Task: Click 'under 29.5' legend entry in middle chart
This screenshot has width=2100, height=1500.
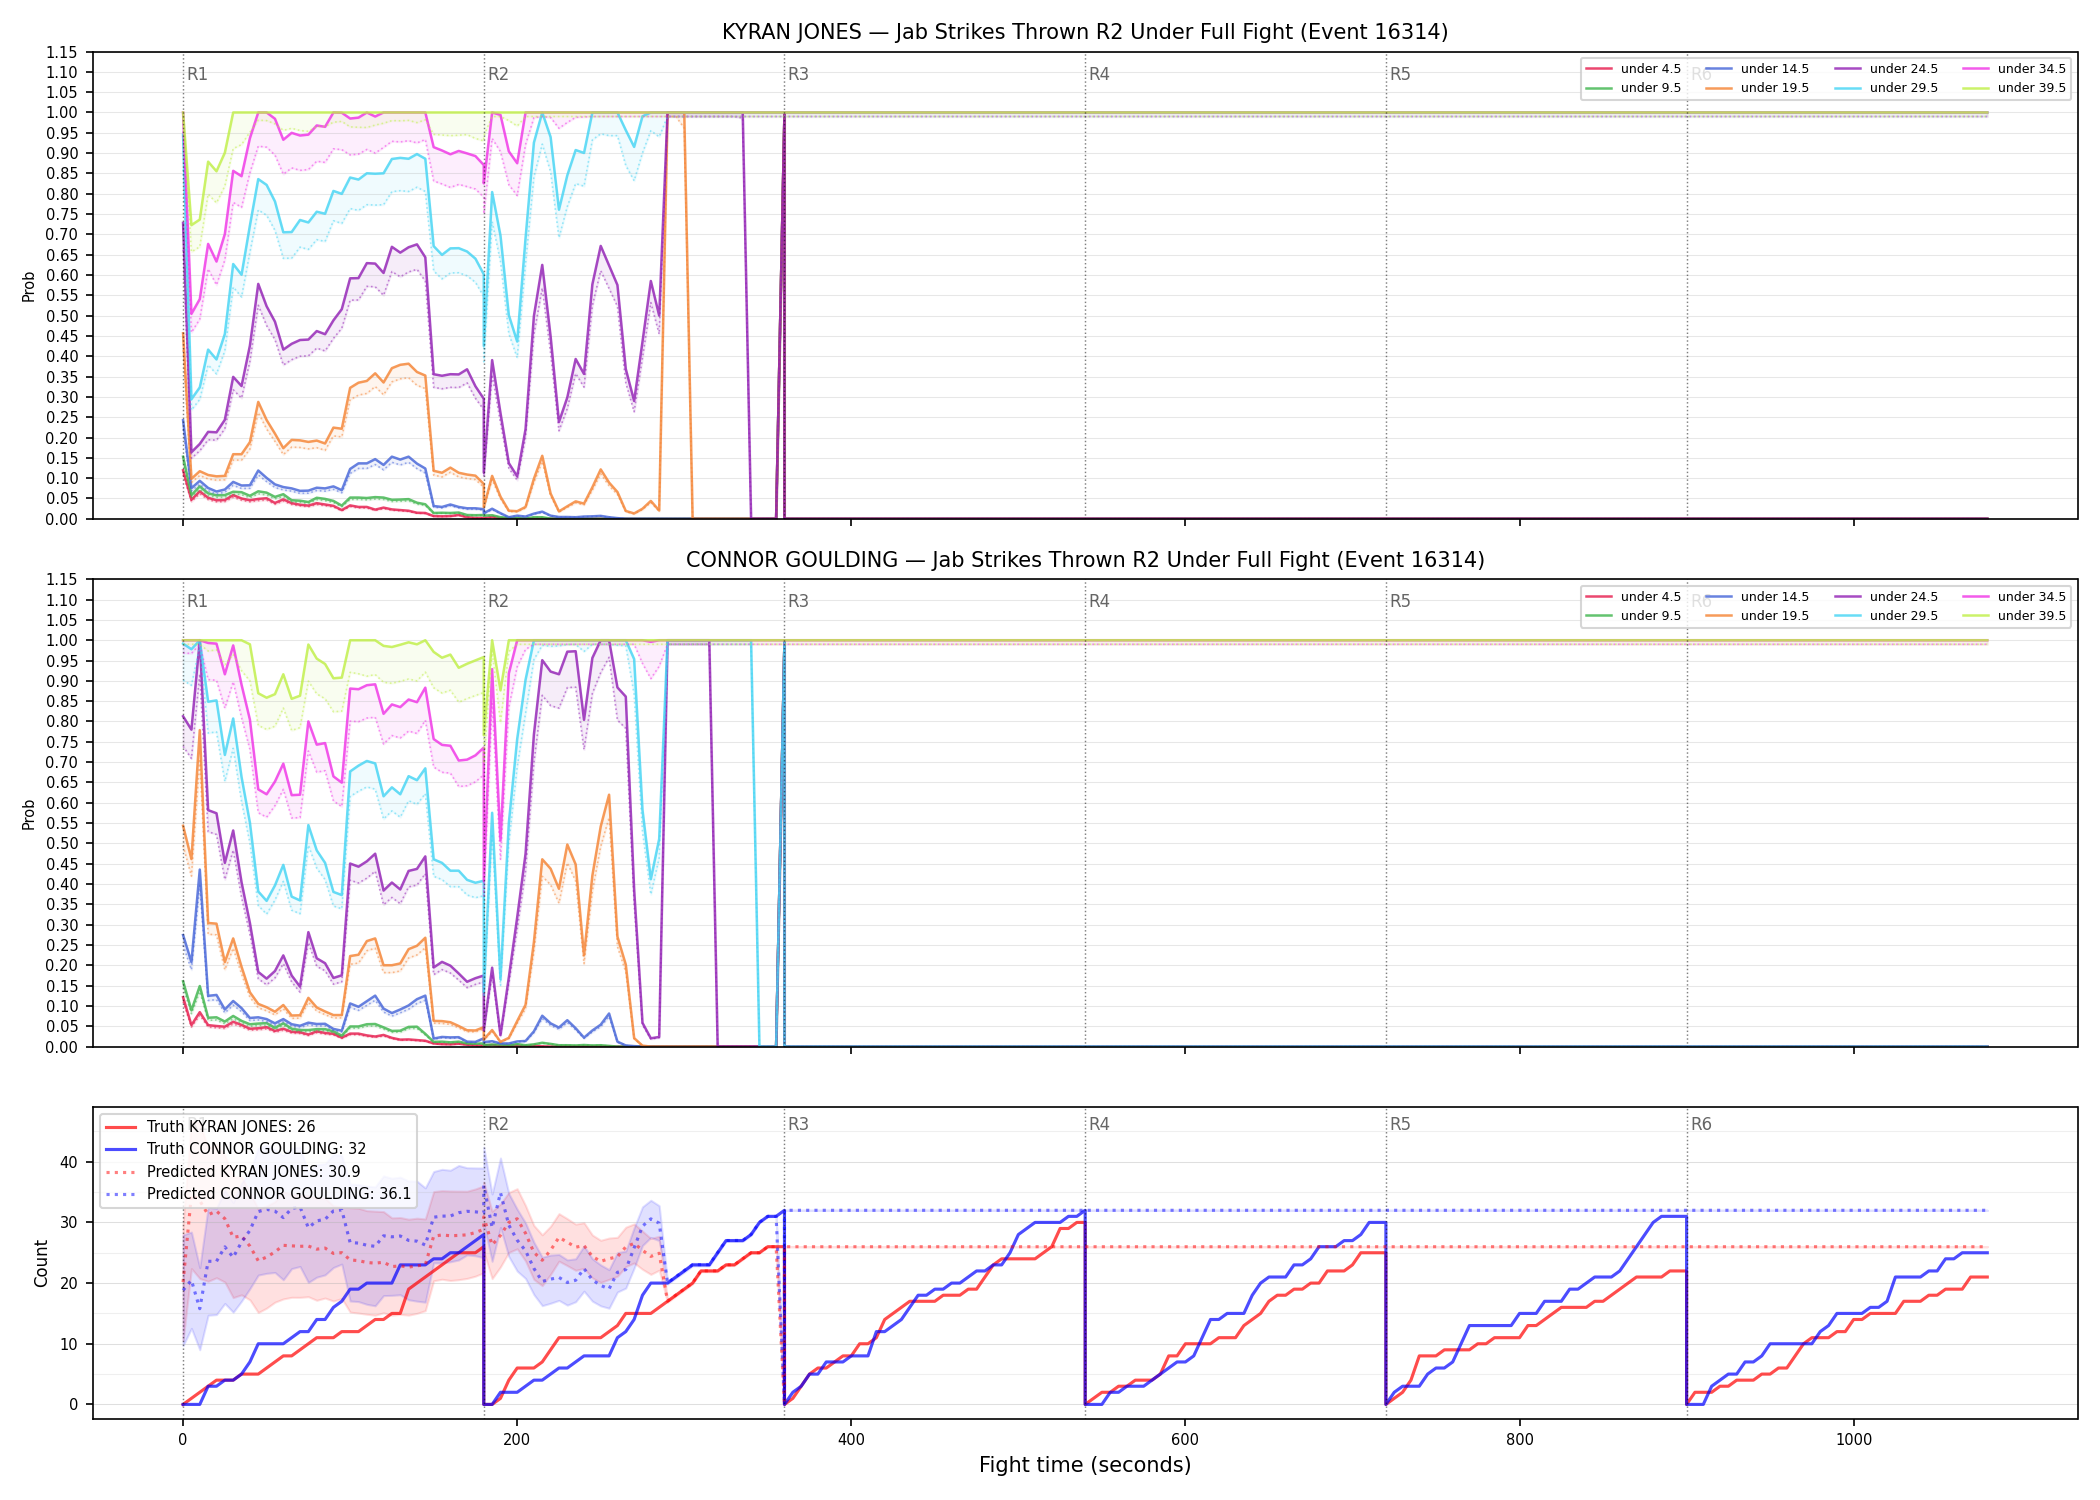Action: click(1887, 616)
